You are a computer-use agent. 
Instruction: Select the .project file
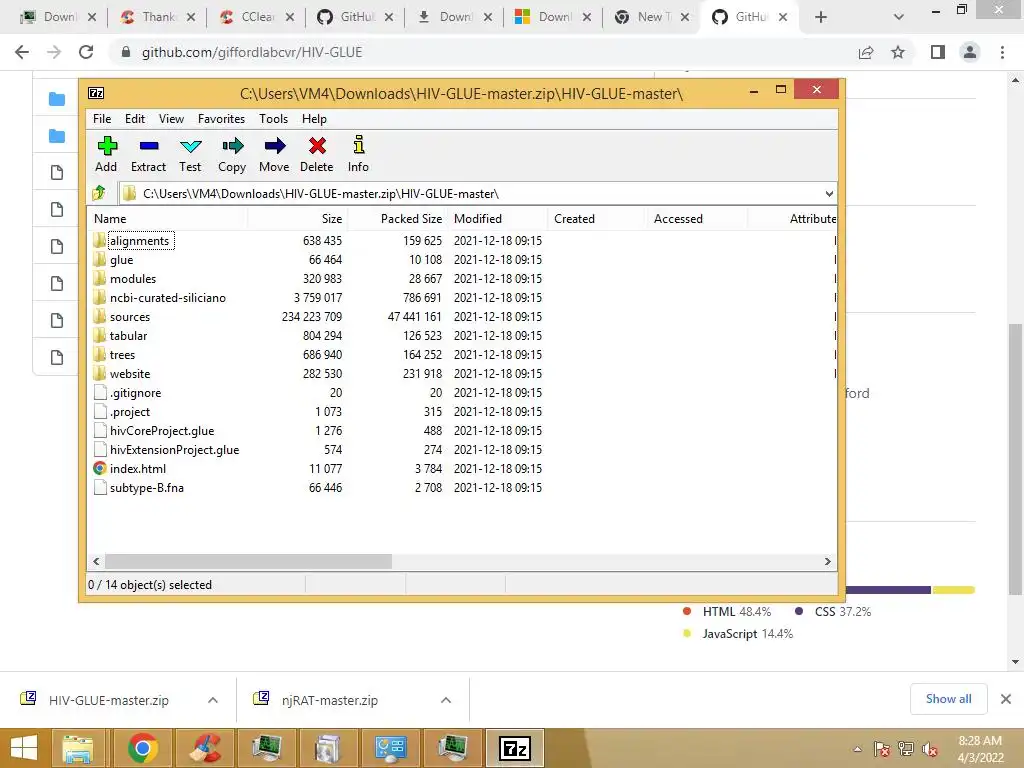130,411
